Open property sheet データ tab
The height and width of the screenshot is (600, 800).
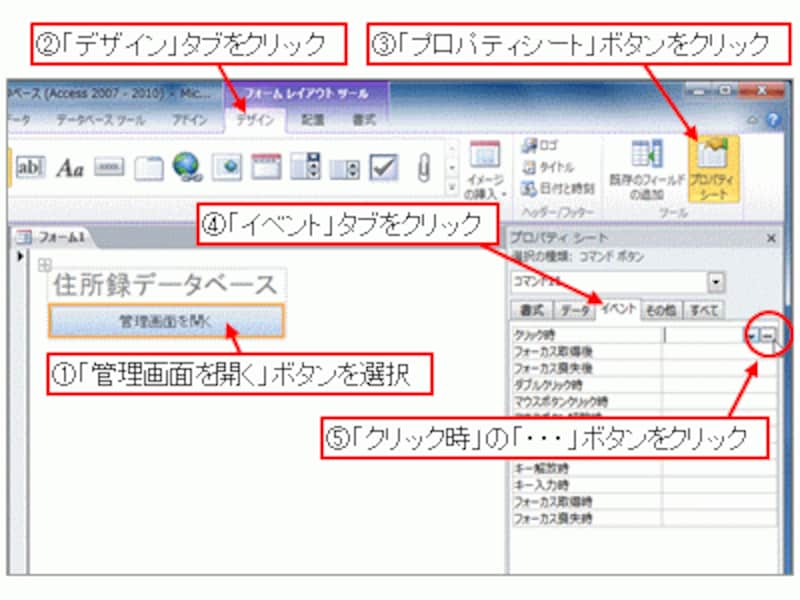click(x=574, y=310)
